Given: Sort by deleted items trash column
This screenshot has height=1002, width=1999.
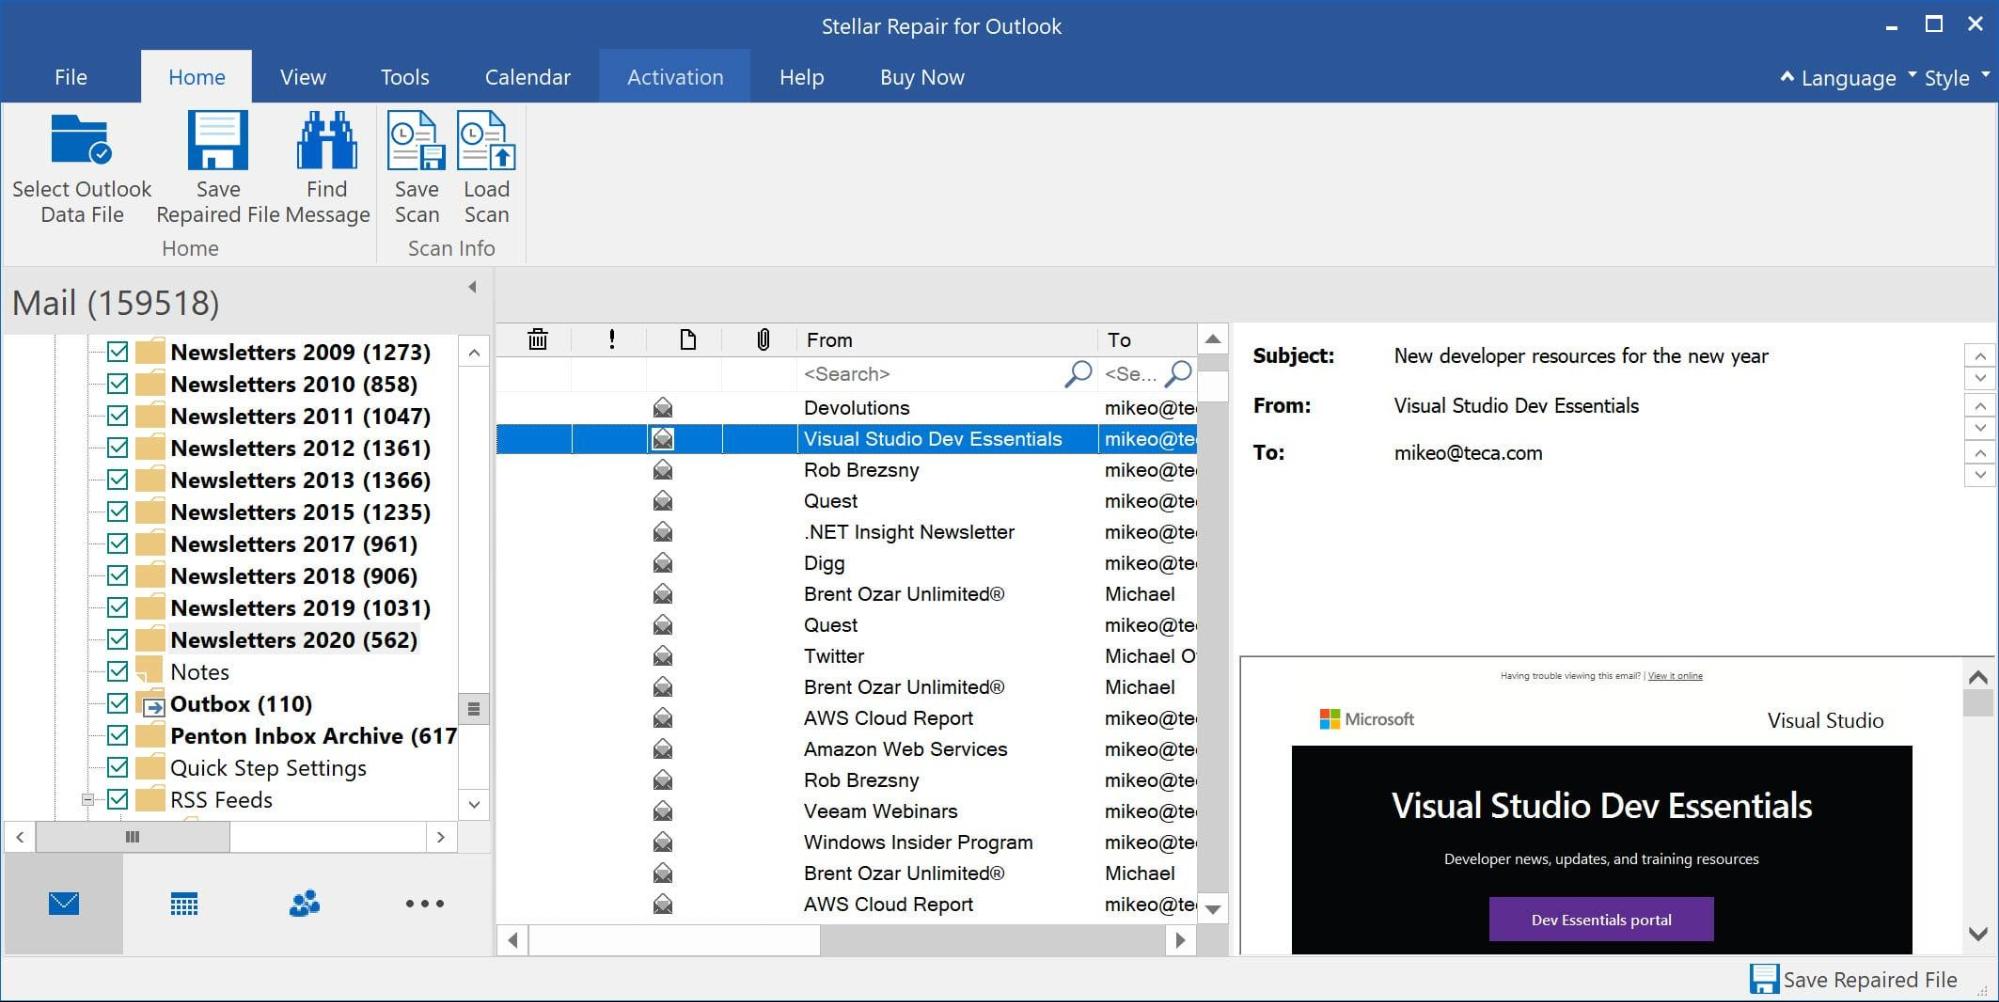Looking at the screenshot, I should pos(538,340).
